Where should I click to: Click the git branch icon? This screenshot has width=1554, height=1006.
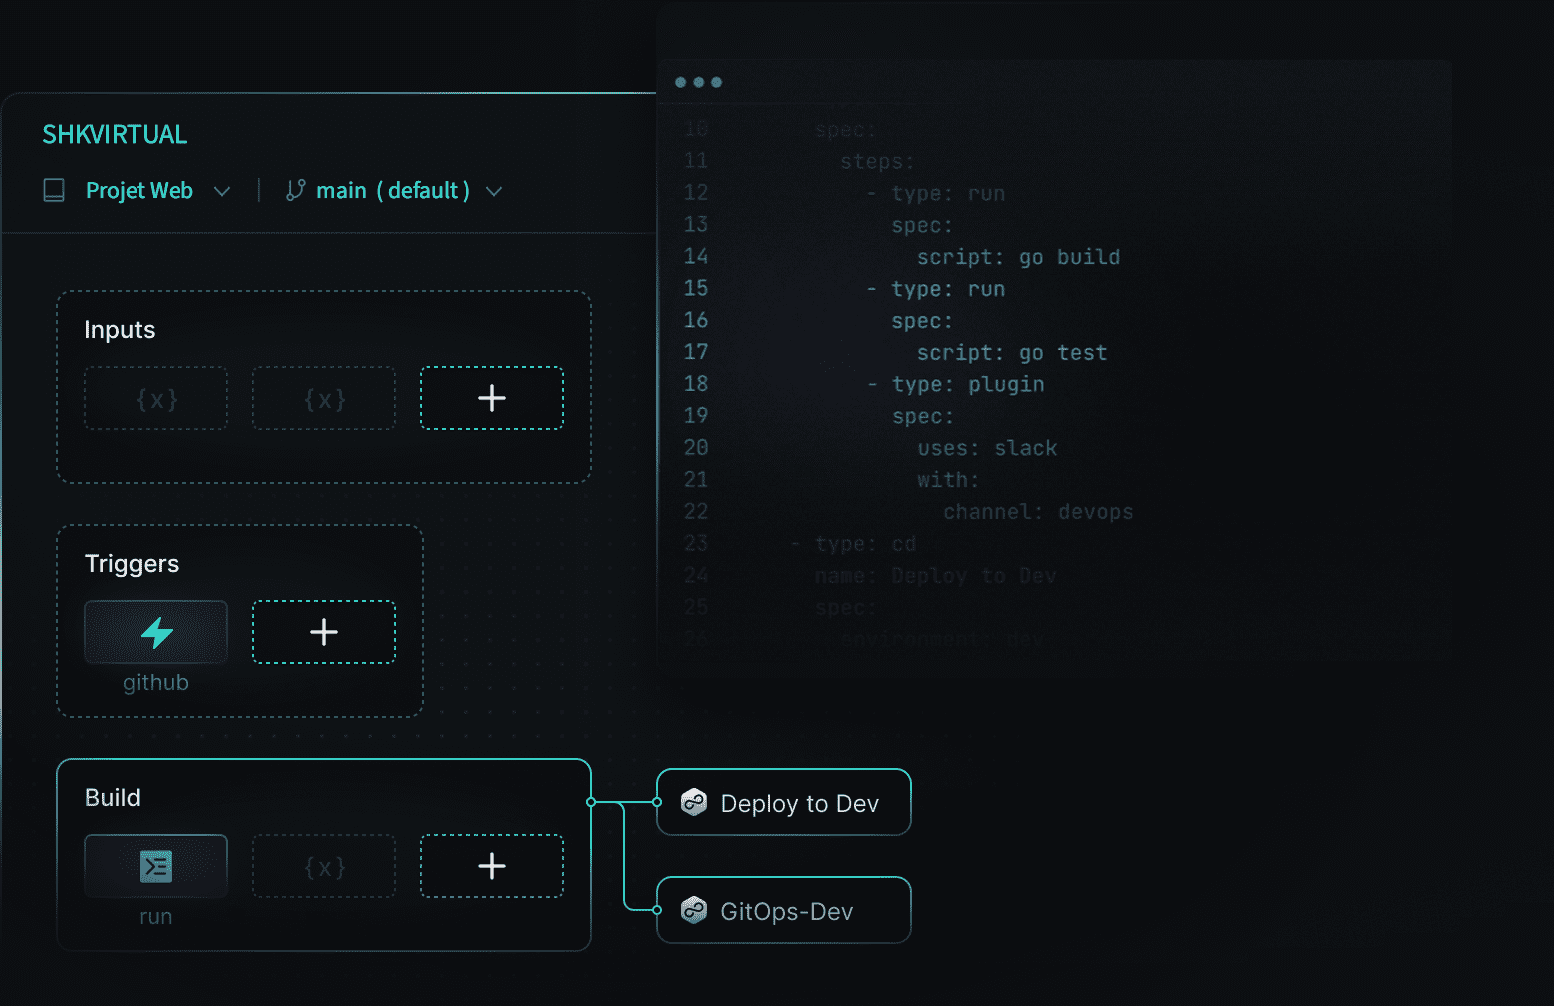click(295, 191)
